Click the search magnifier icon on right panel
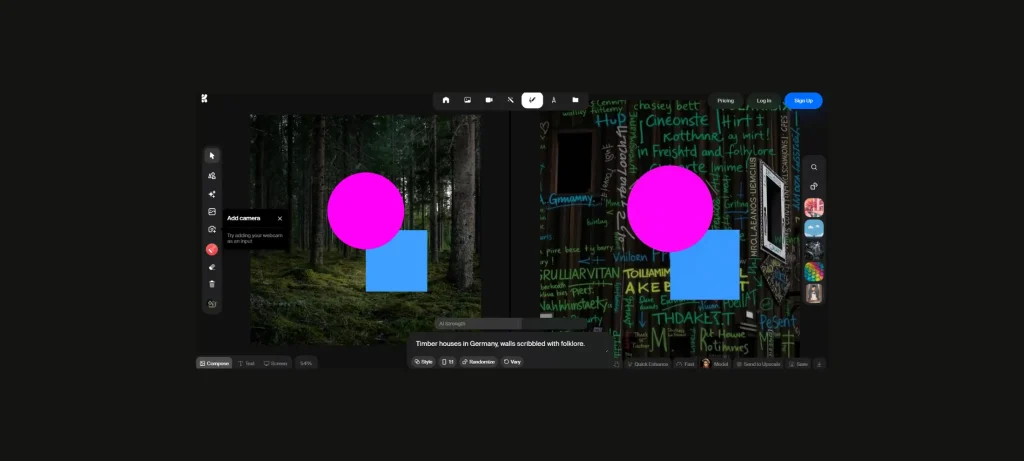The height and width of the screenshot is (461, 1024). click(x=814, y=167)
